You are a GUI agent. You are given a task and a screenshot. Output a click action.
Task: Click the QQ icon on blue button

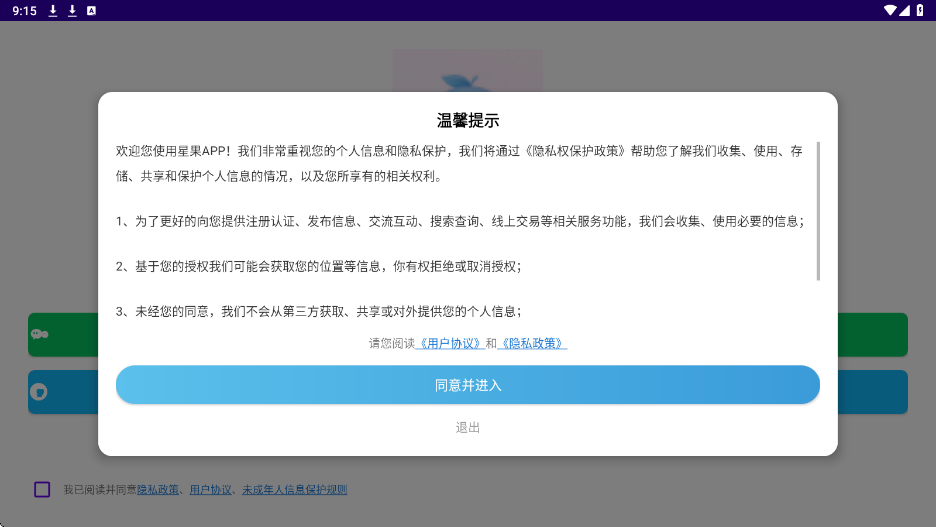(x=39, y=392)
